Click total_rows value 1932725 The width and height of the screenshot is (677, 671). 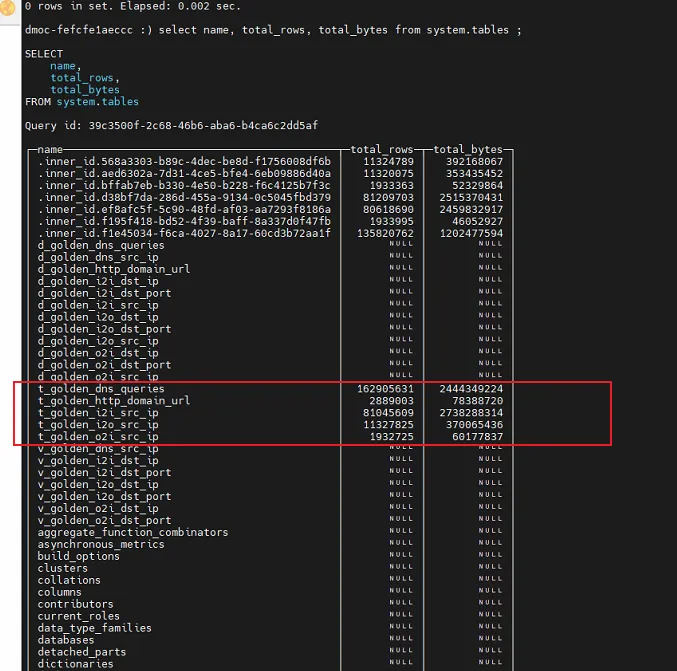pos(392,437)
